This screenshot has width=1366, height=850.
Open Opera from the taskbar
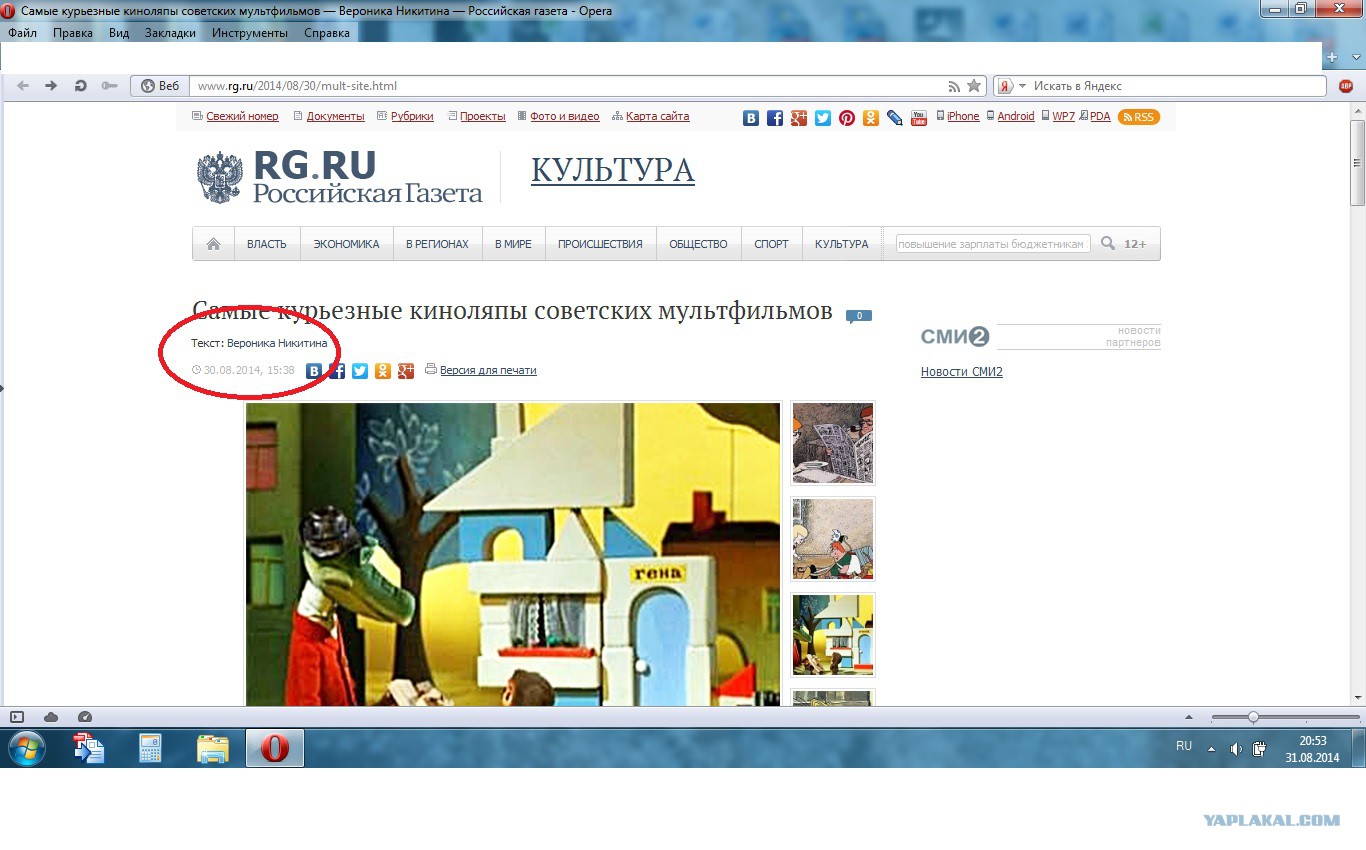pyautogui.click(x=275, y=748)
